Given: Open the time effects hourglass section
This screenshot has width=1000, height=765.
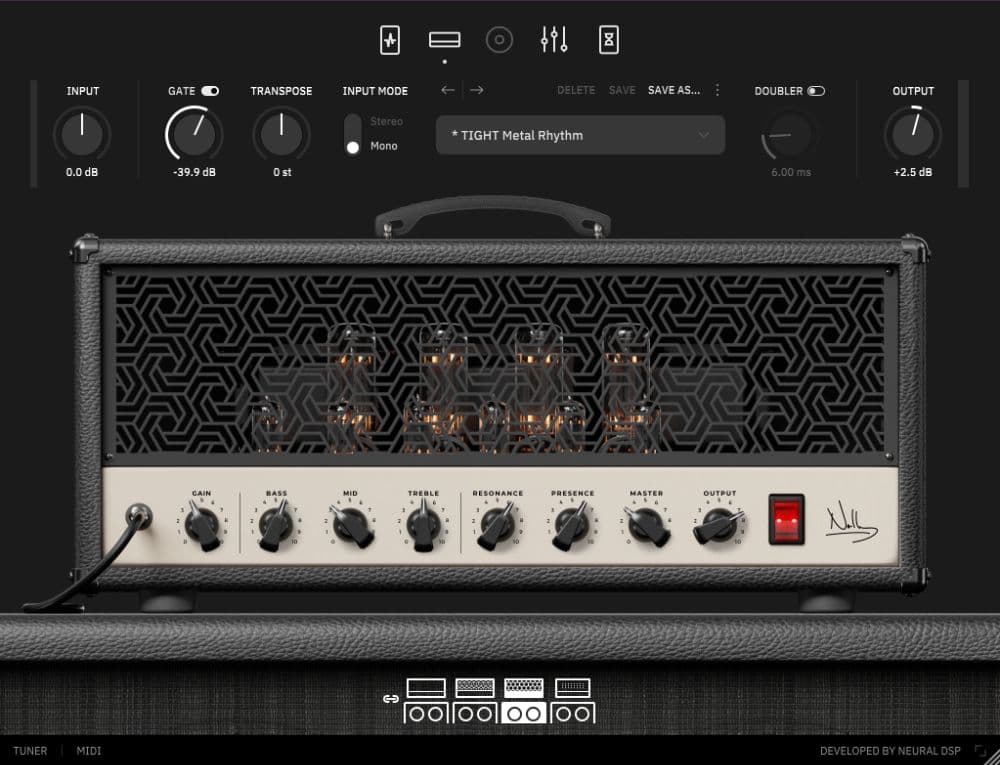Looking at the screenshot, I should pos(609,40).
